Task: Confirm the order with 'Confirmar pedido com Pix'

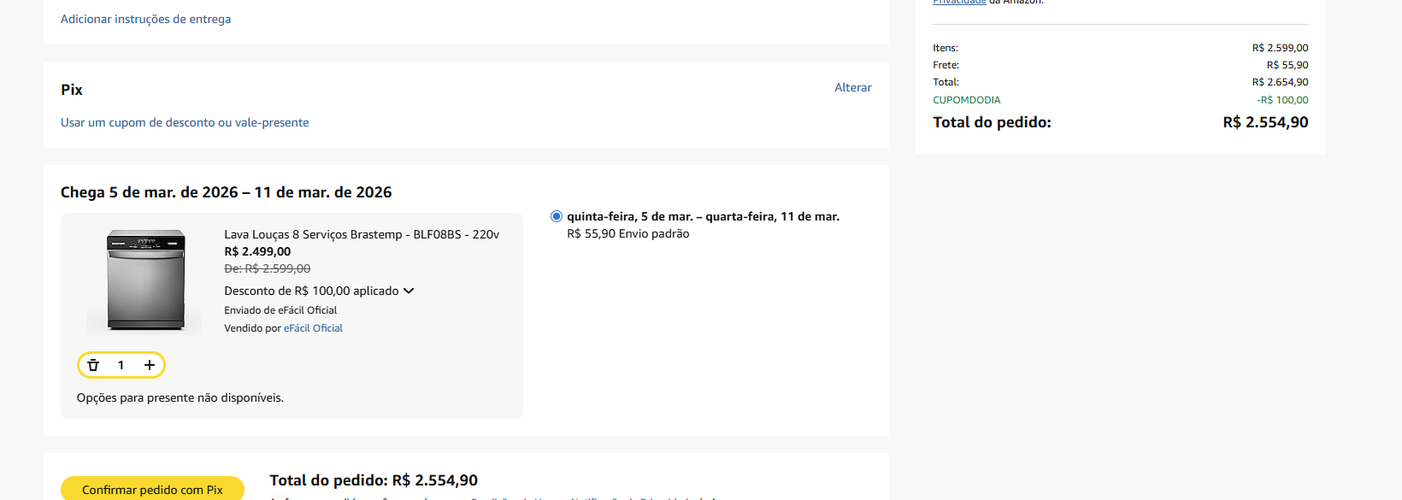Action: click(152, 489)
